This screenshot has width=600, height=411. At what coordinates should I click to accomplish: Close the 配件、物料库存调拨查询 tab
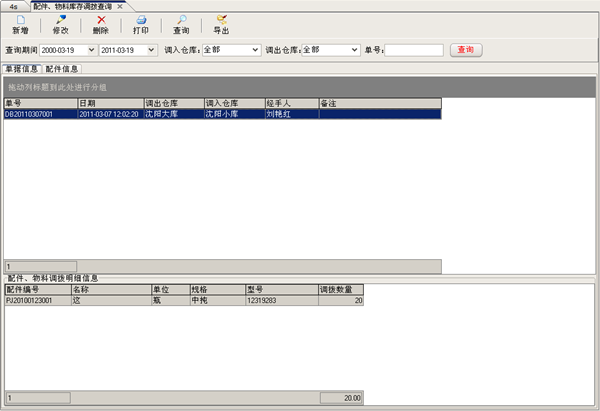(x=120, y=6)
